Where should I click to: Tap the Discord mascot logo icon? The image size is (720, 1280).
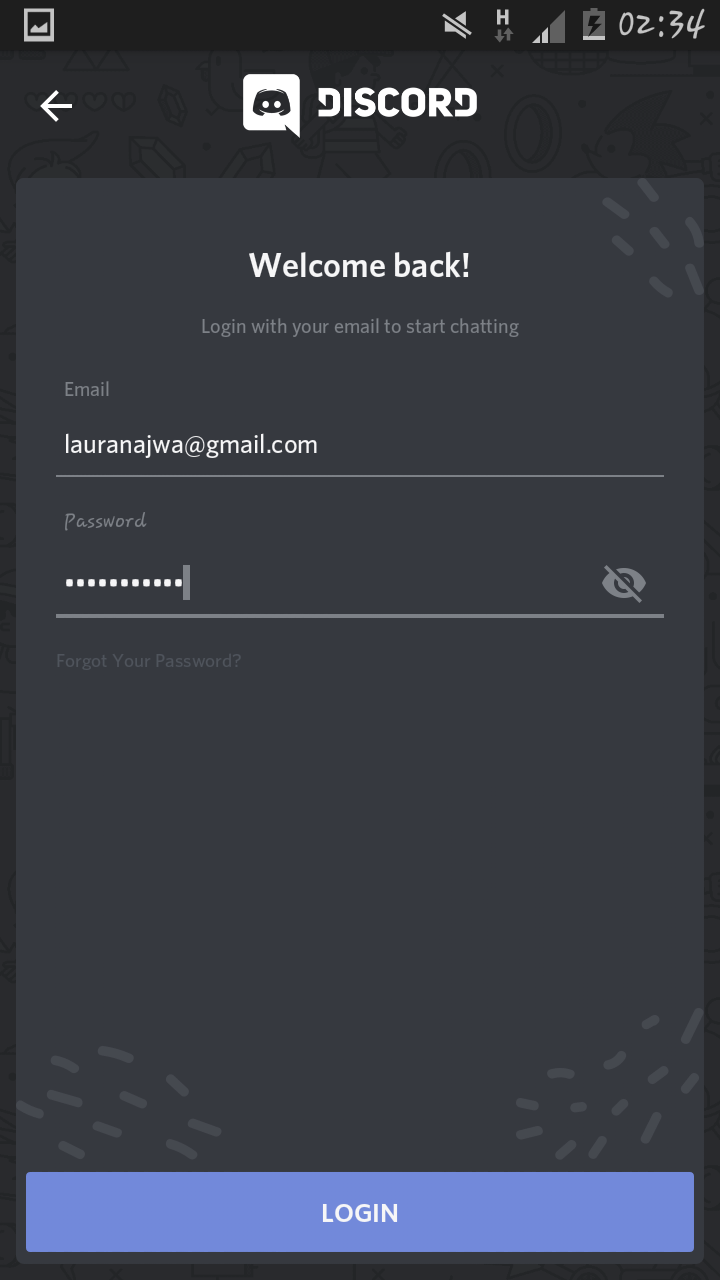point(271,104)
